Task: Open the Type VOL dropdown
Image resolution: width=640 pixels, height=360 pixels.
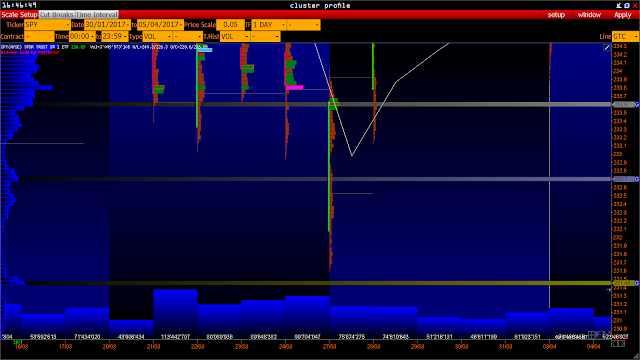Action: click(x=157, y=36)
